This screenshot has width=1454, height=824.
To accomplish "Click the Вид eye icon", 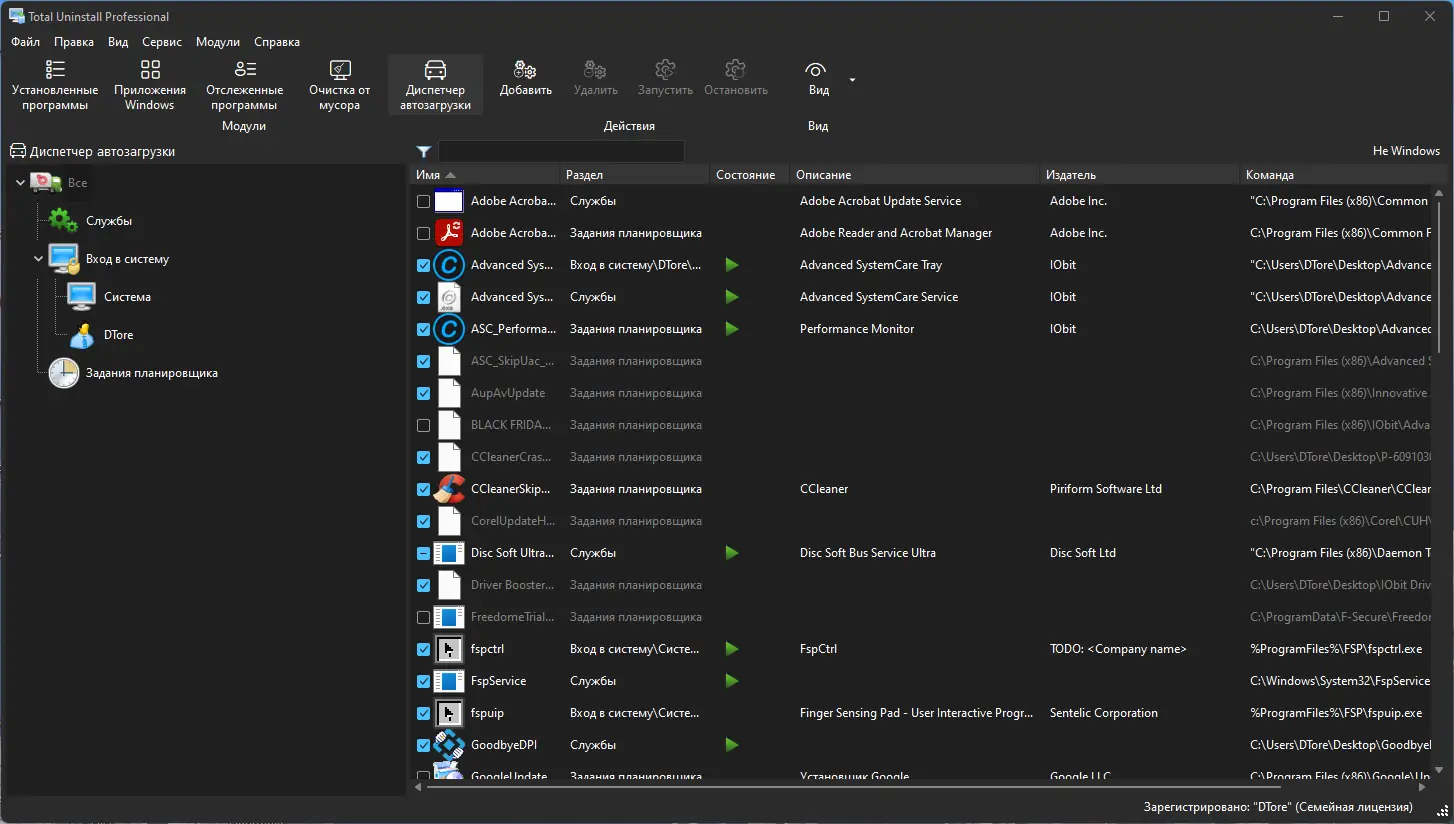I will [x=816, y=69].
